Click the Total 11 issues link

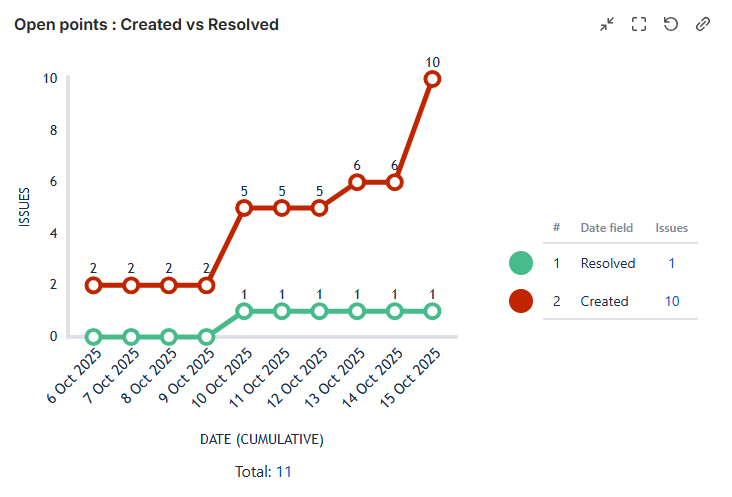[283, 471]
